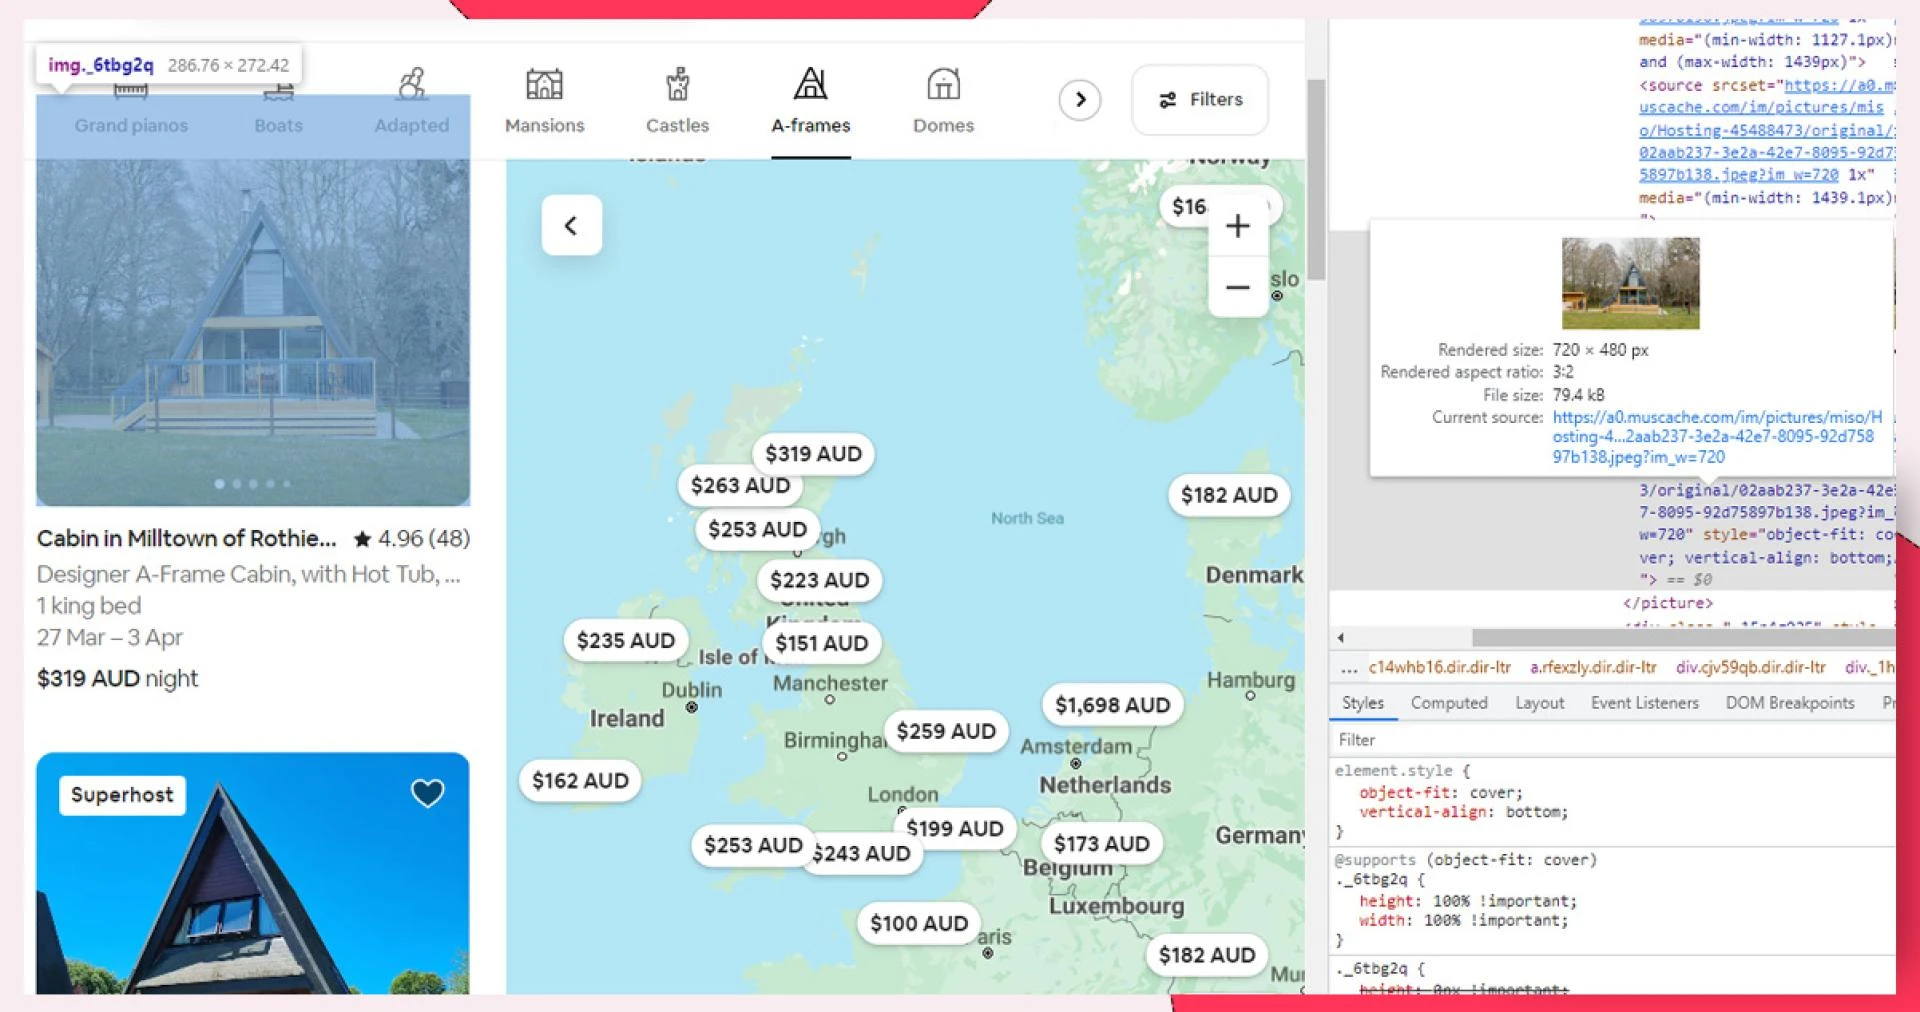
Task: Choose the Boats category
Action: pos(278,100)
